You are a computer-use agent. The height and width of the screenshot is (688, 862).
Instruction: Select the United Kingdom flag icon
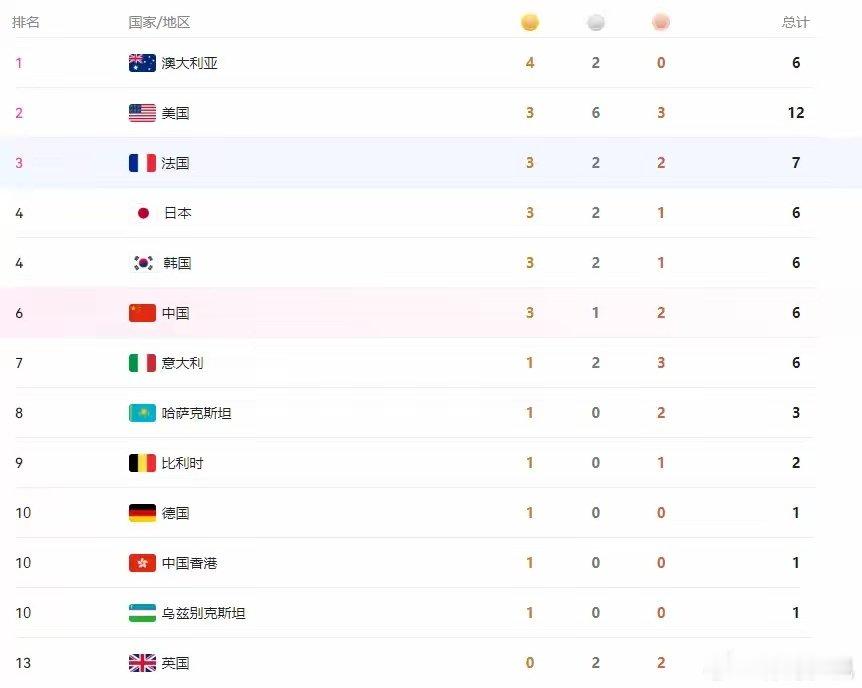[142, 663]
